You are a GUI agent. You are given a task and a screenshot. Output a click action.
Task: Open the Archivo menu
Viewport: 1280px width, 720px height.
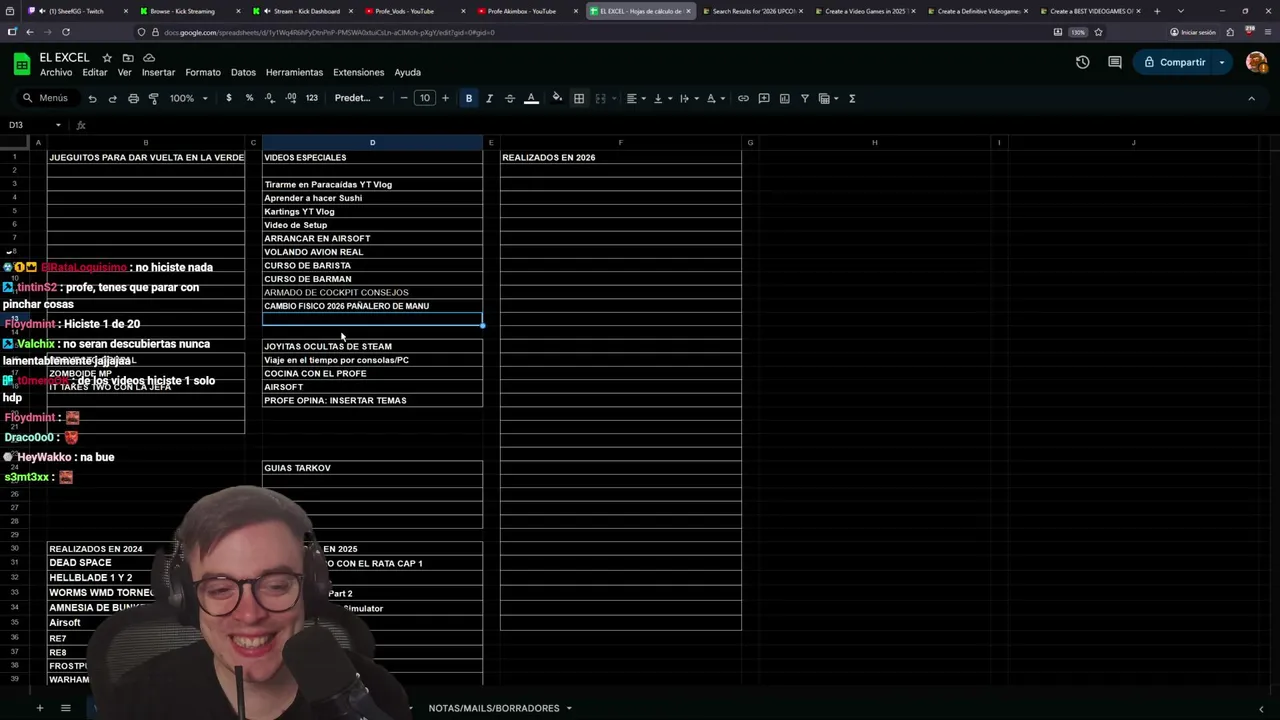click(56, 72)
